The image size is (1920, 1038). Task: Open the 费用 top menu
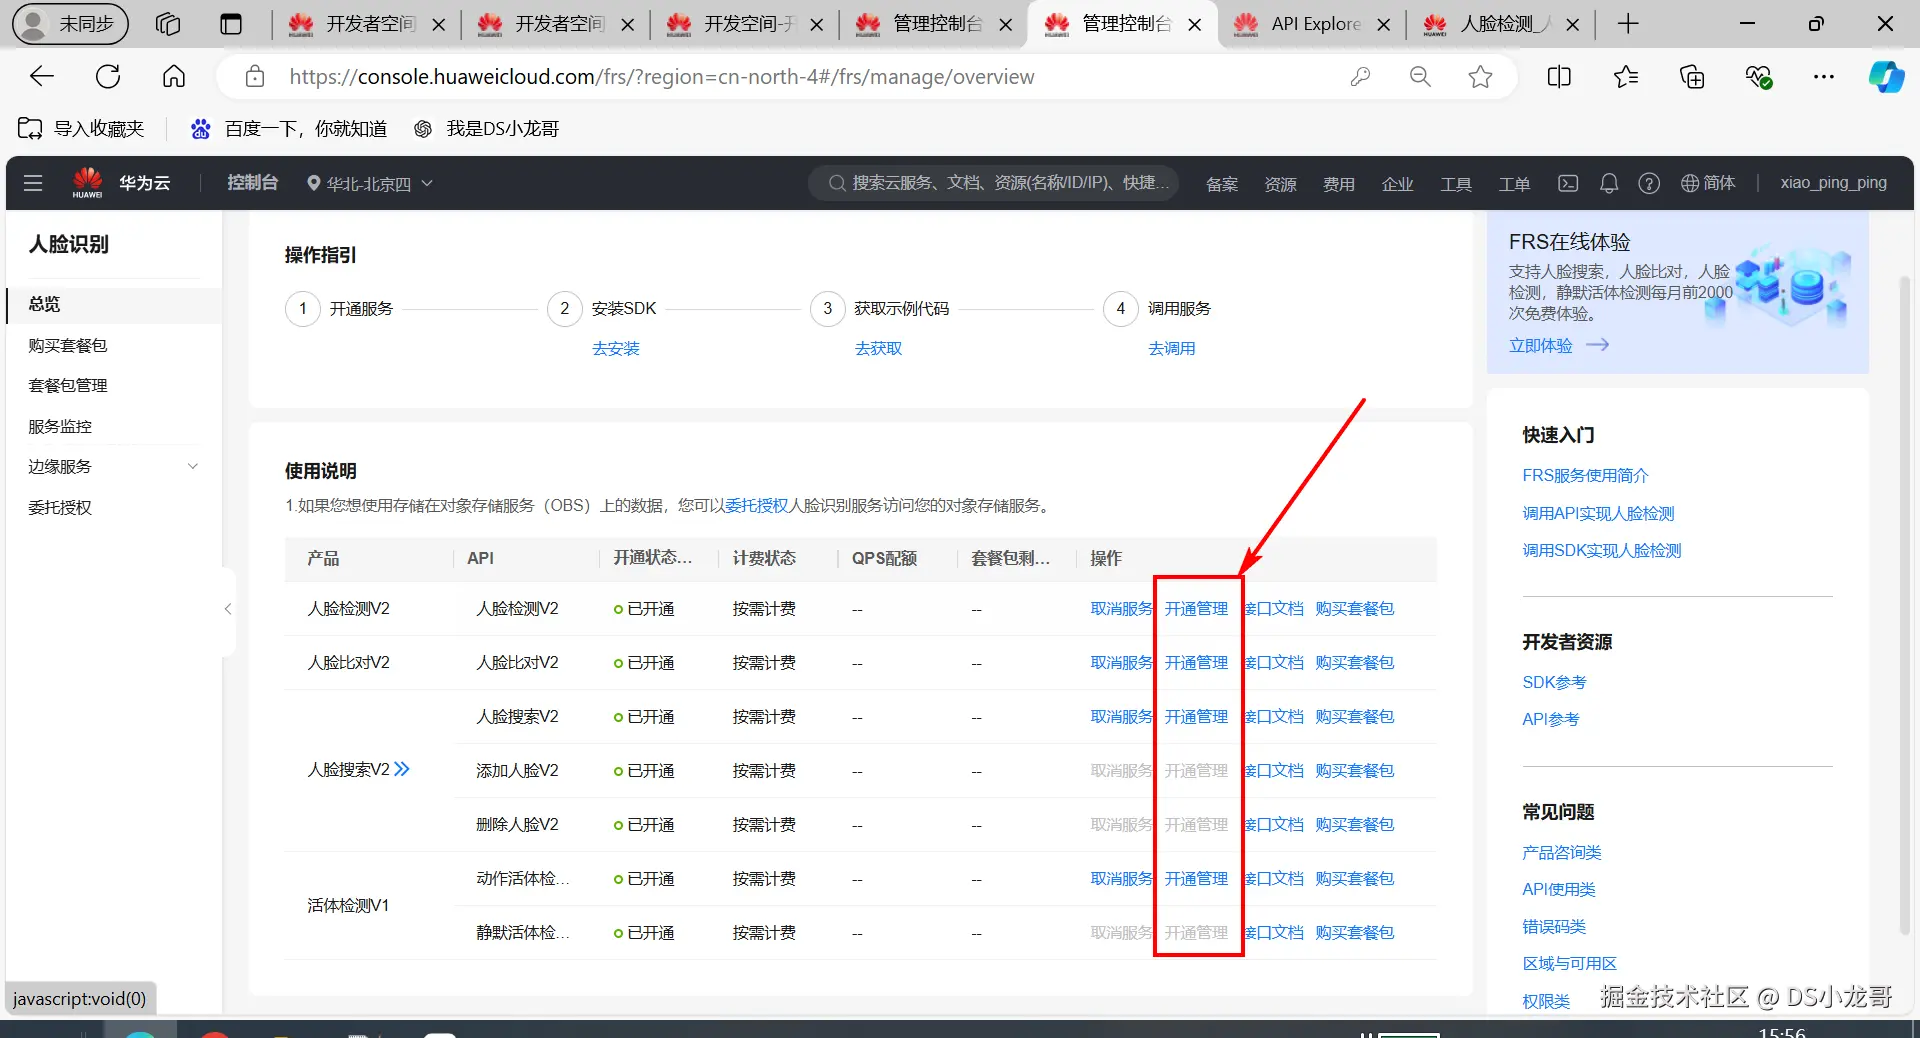1339,184
